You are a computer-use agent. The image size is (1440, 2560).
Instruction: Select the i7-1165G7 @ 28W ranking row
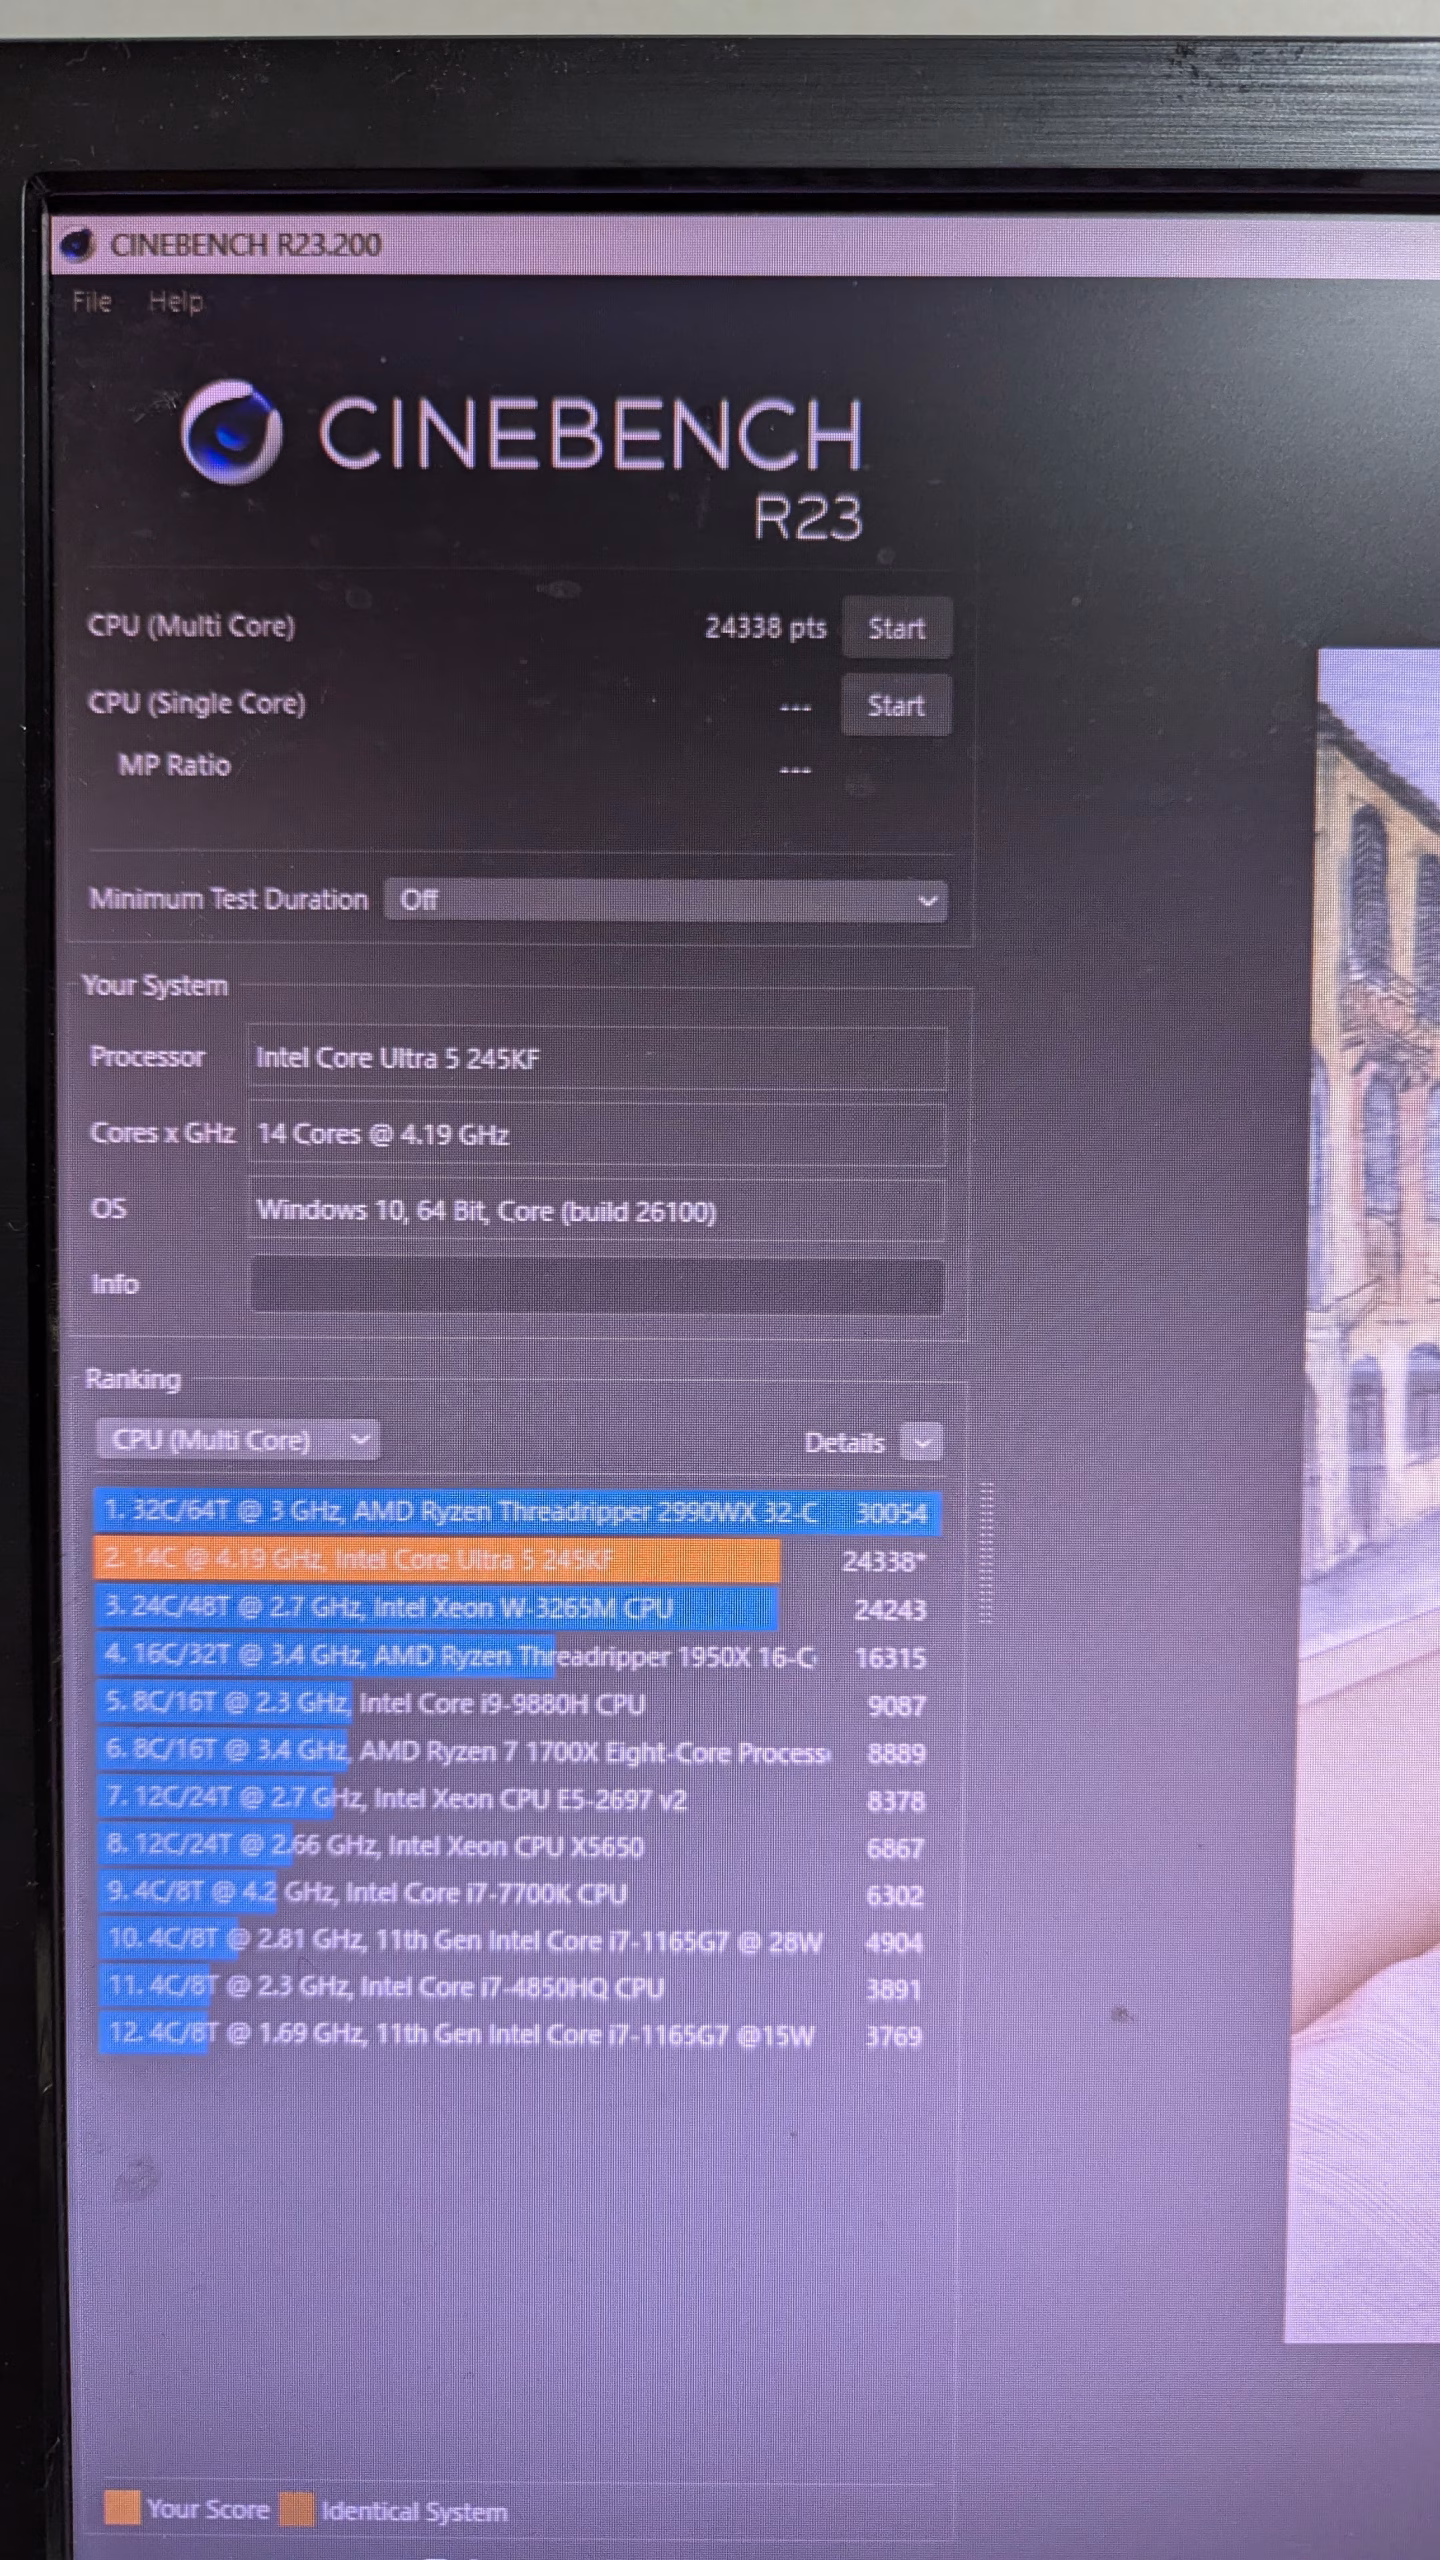(x=518, y=1941)
